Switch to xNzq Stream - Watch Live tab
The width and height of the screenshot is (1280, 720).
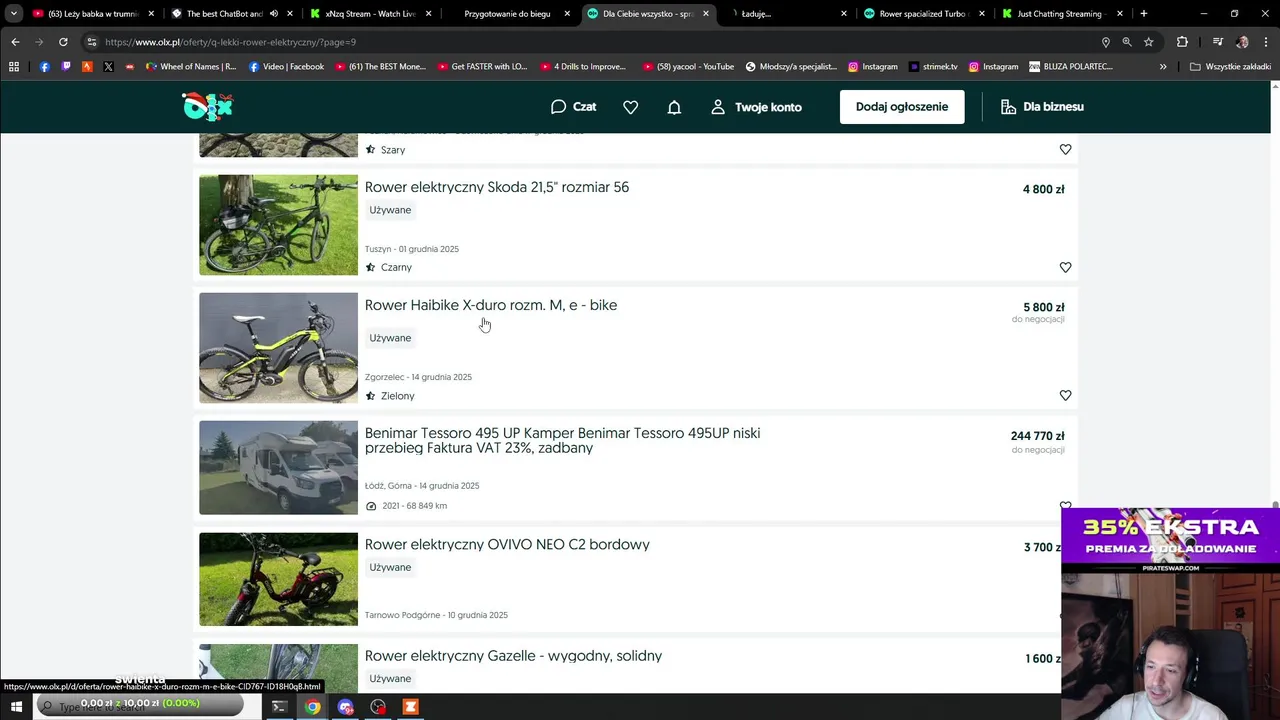pos(368,14)
